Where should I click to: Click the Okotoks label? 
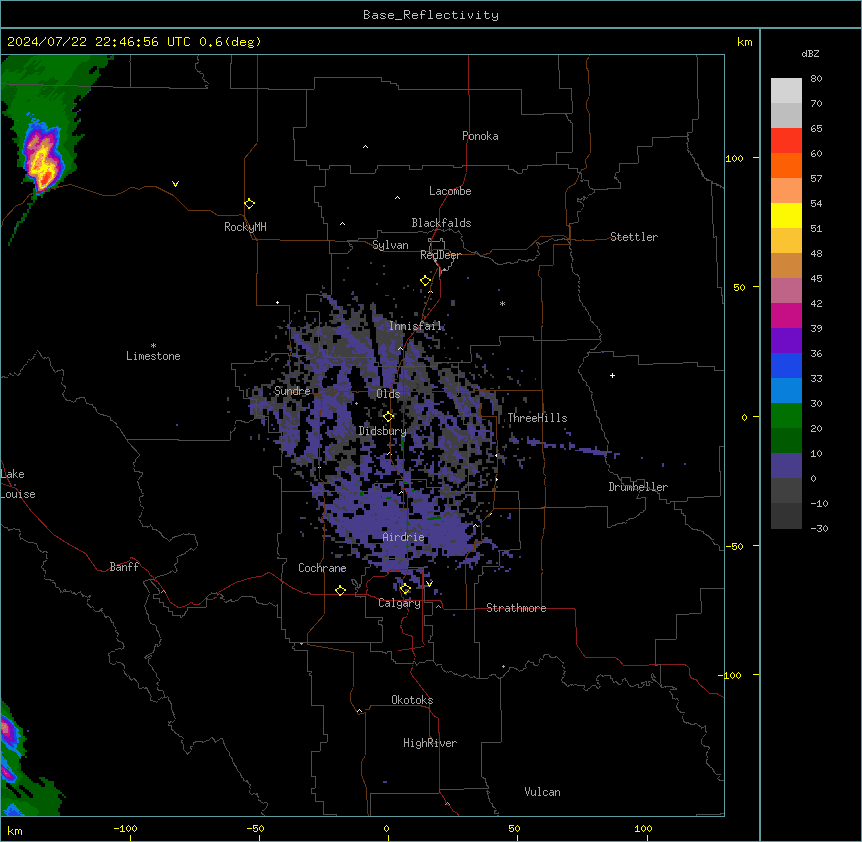pyautogui.click(x=412, y=700)
